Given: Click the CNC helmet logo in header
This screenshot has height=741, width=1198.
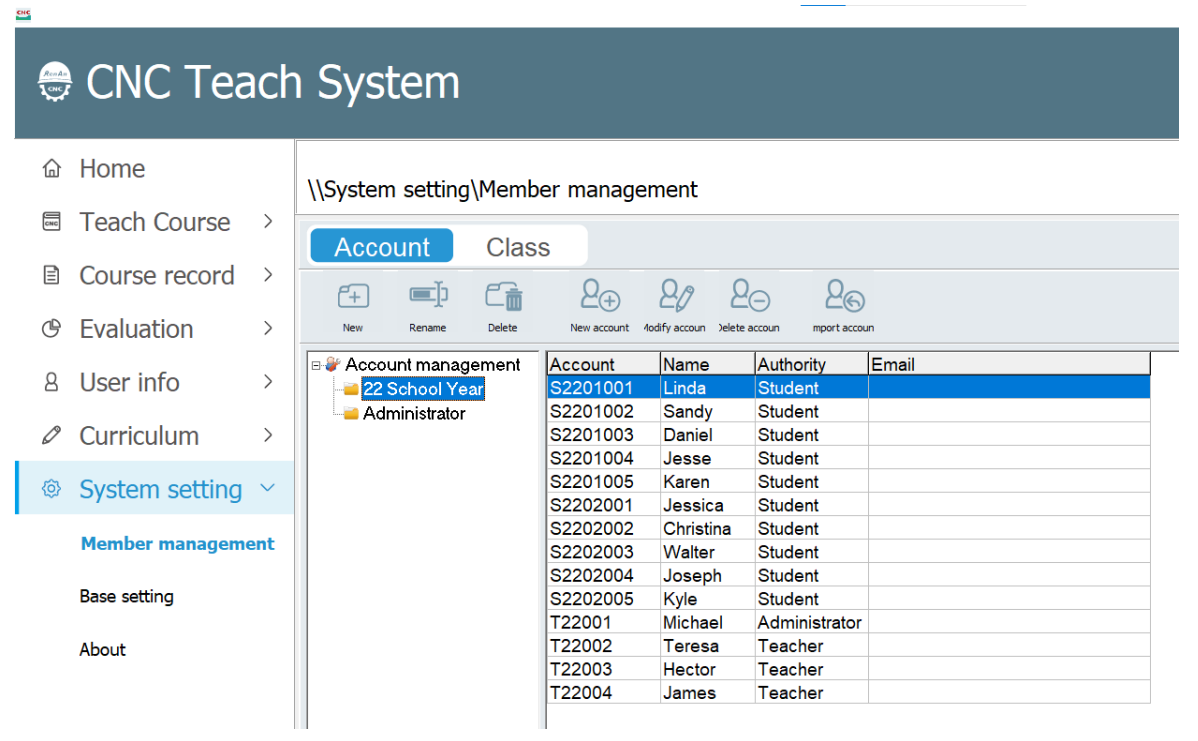Looking at the screenshot, I should pos(55,82).
